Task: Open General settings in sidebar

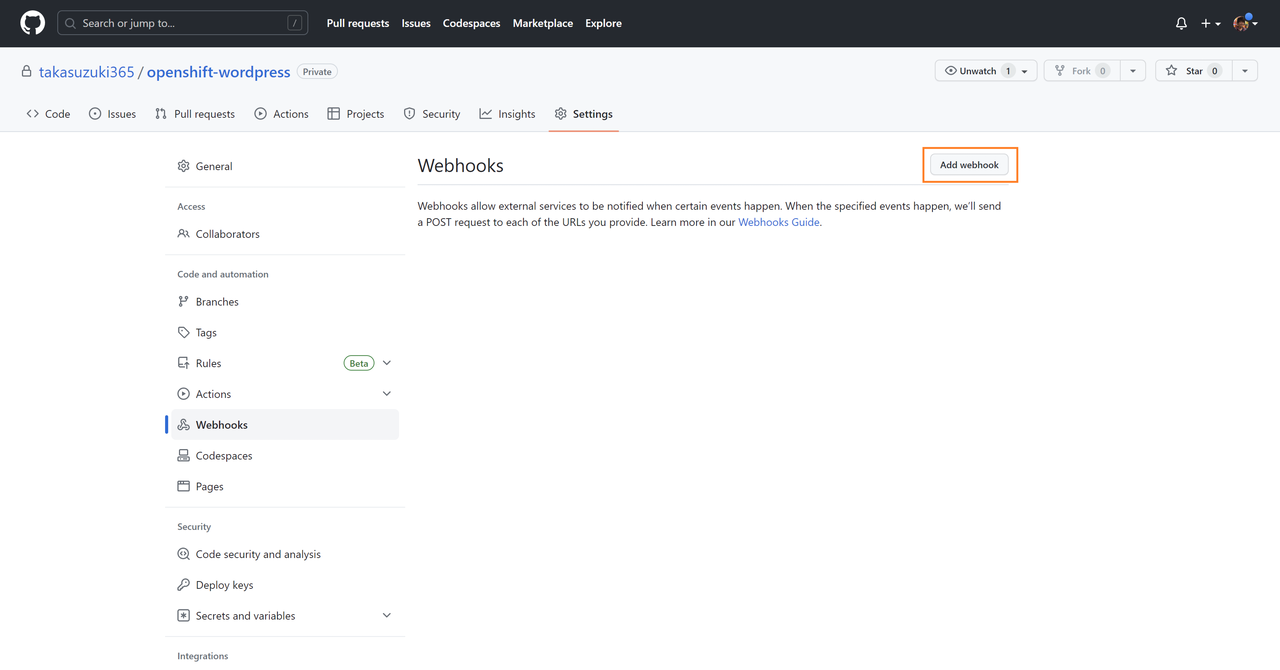Action: point(285,166)
